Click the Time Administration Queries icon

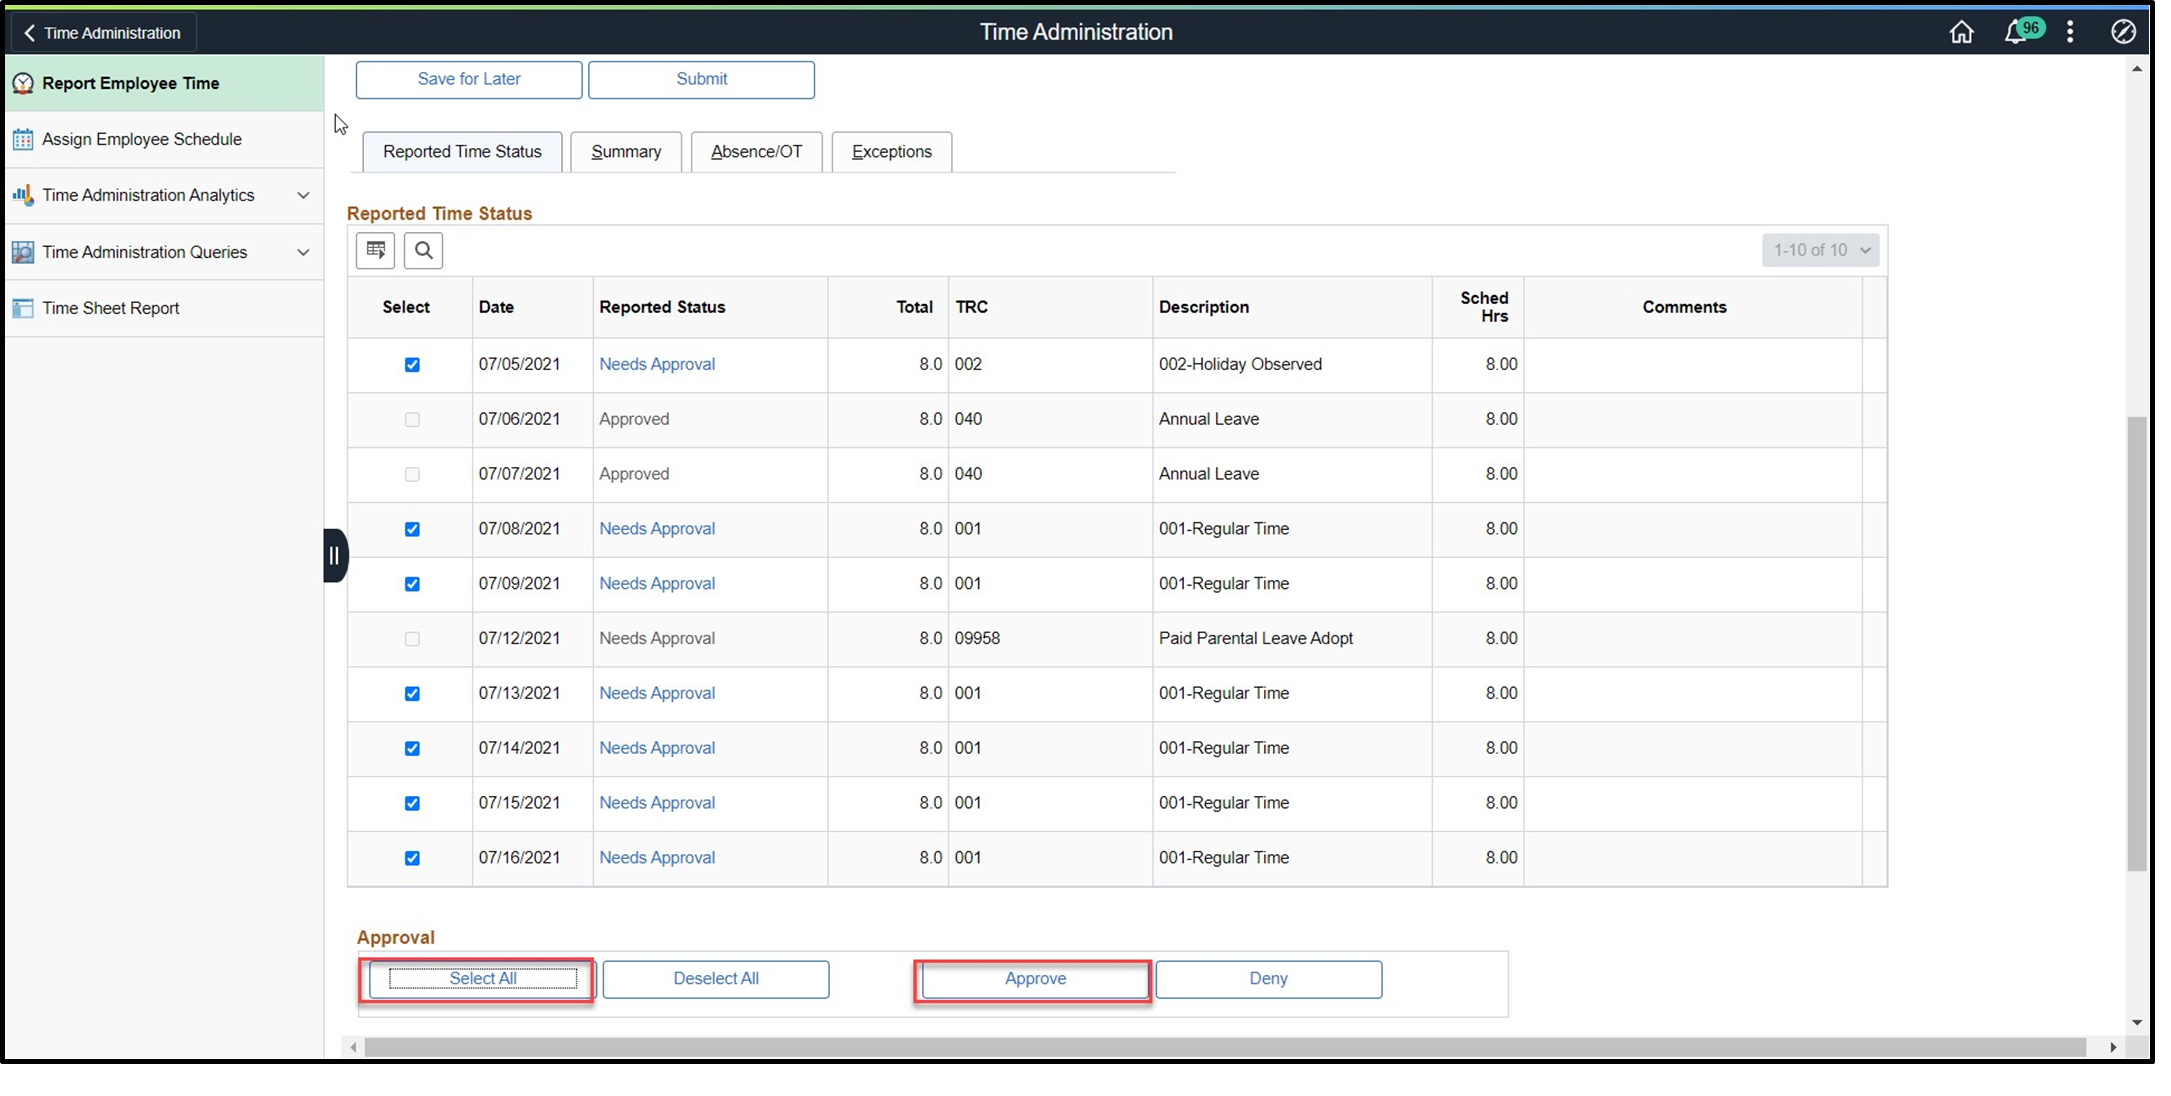pyautogui.click(x=23, y=252)
